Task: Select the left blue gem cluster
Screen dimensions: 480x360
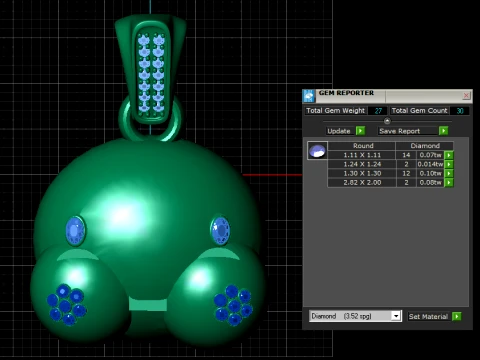Action: [66, 305]
